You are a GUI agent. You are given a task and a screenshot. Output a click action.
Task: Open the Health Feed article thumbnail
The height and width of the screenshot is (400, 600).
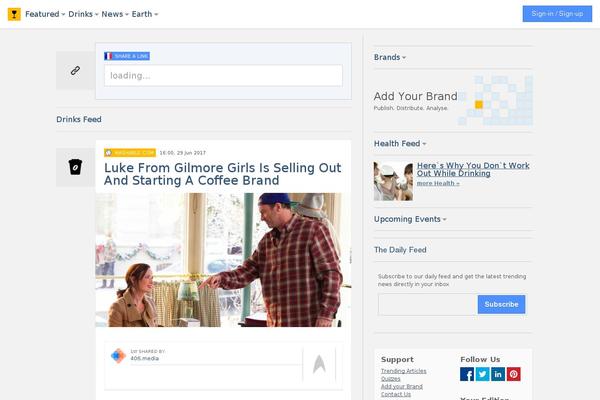(x=393, y=181)
